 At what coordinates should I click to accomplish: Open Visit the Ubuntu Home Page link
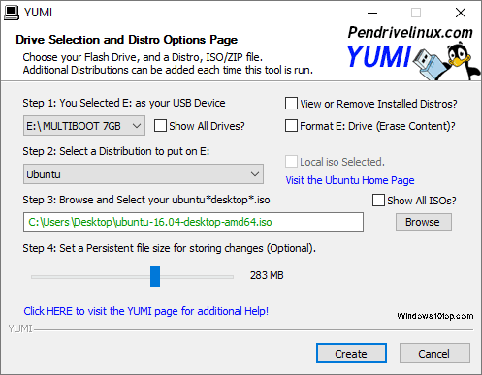(350, 180)
